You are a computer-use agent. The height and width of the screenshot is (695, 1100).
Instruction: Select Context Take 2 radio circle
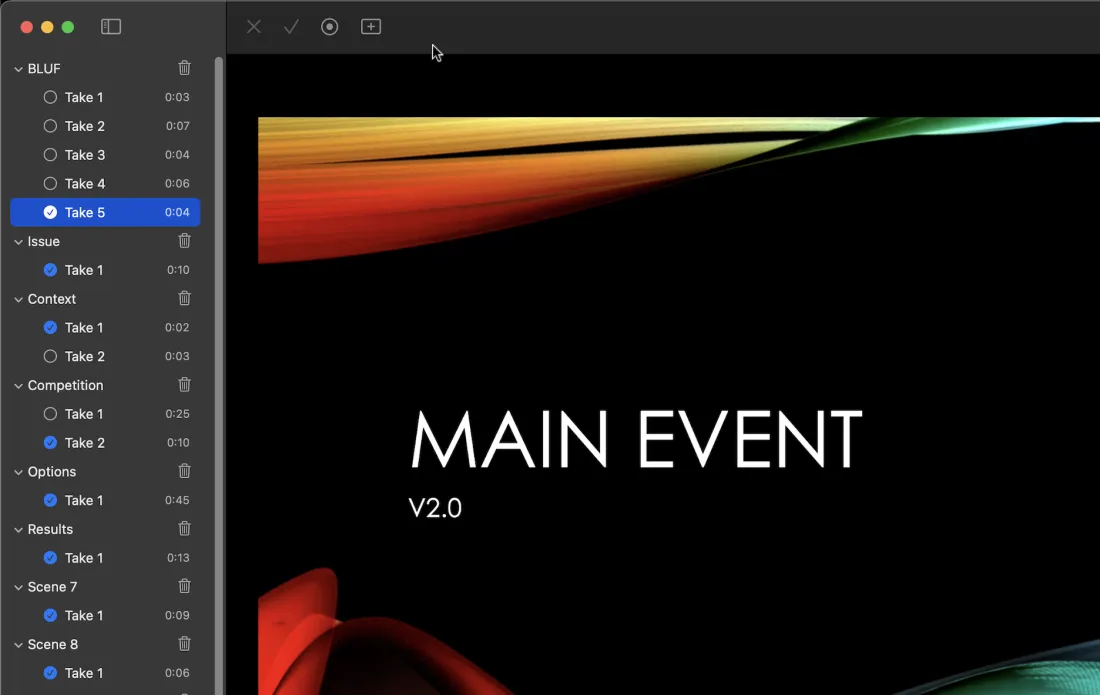coord(51,356)
